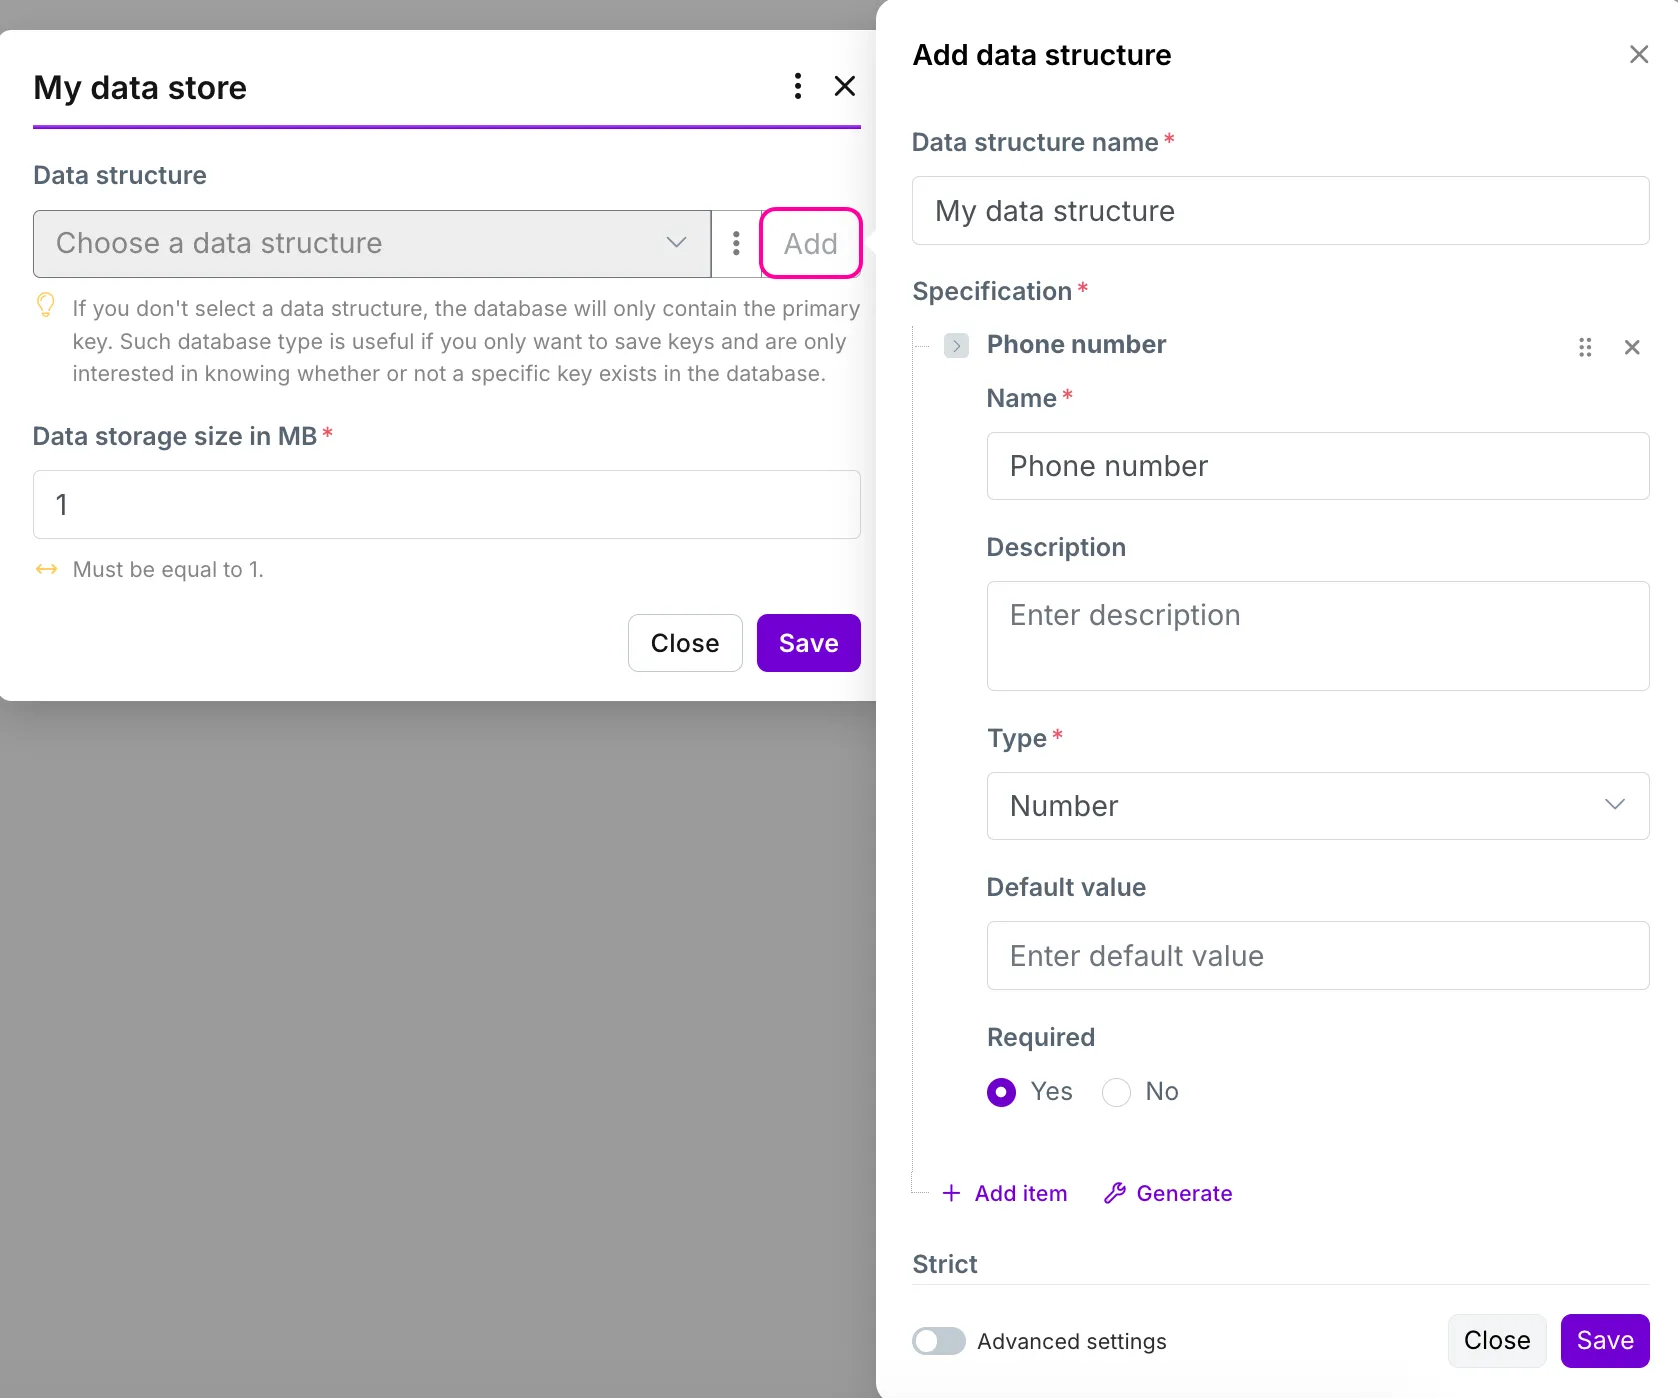The height and width of the screenshot is (1398, 1678).
Task: Click Generate with the wrench icon
Action: (1168, 1193)
